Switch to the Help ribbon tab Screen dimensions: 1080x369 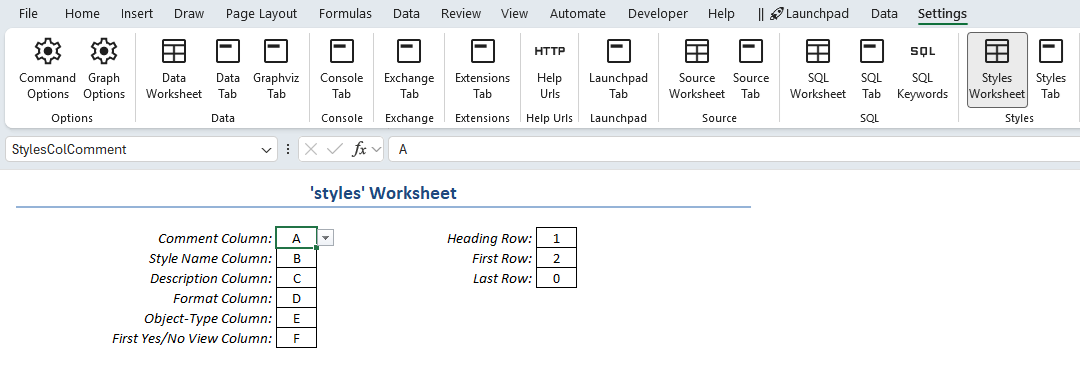pos(721,14)
